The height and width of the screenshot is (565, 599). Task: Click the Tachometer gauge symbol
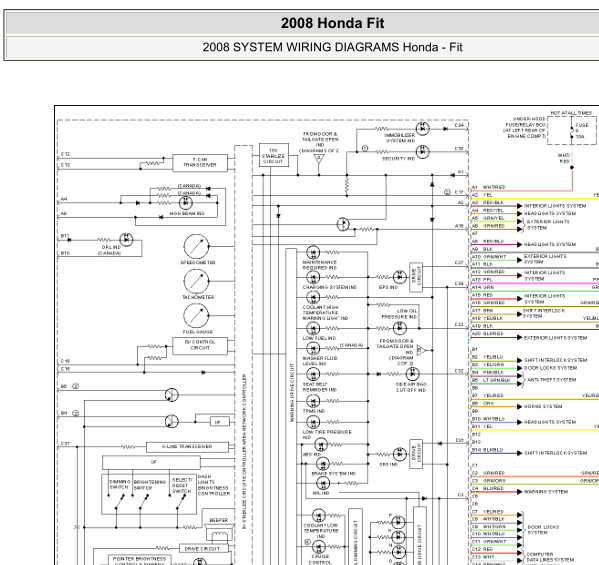[196, 282]
